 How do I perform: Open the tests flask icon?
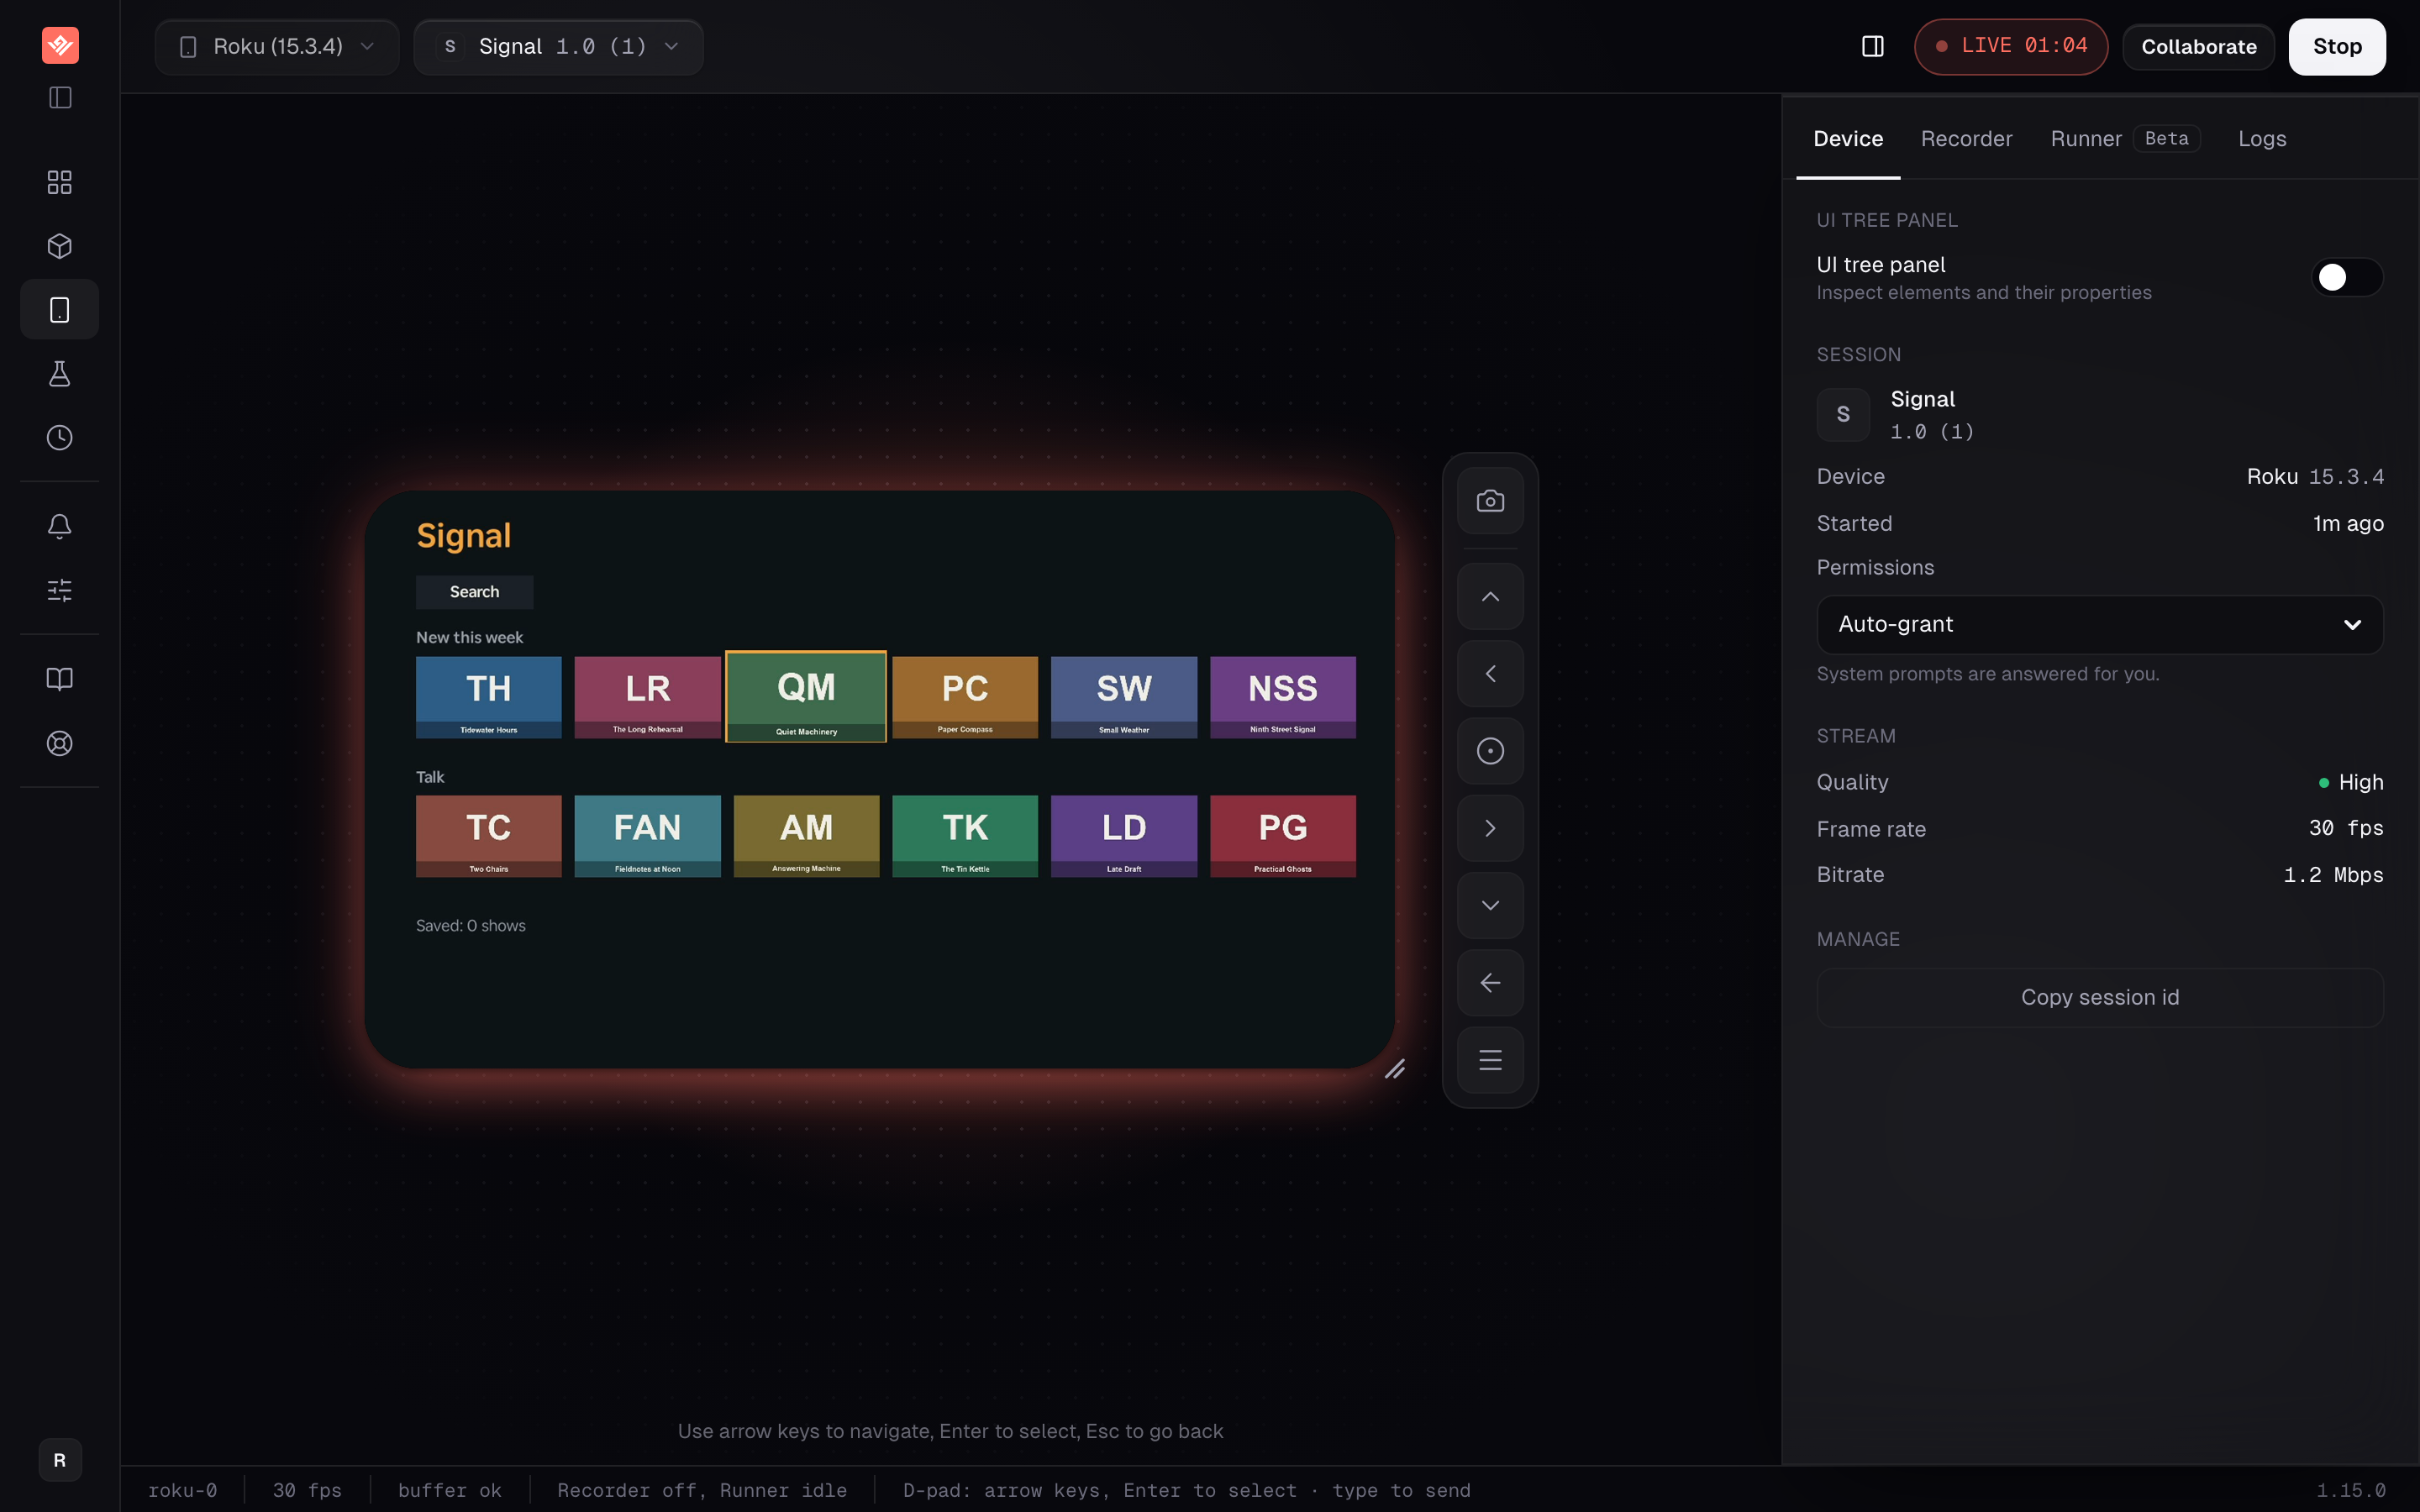pyautogui.click(x=60, y=374)
